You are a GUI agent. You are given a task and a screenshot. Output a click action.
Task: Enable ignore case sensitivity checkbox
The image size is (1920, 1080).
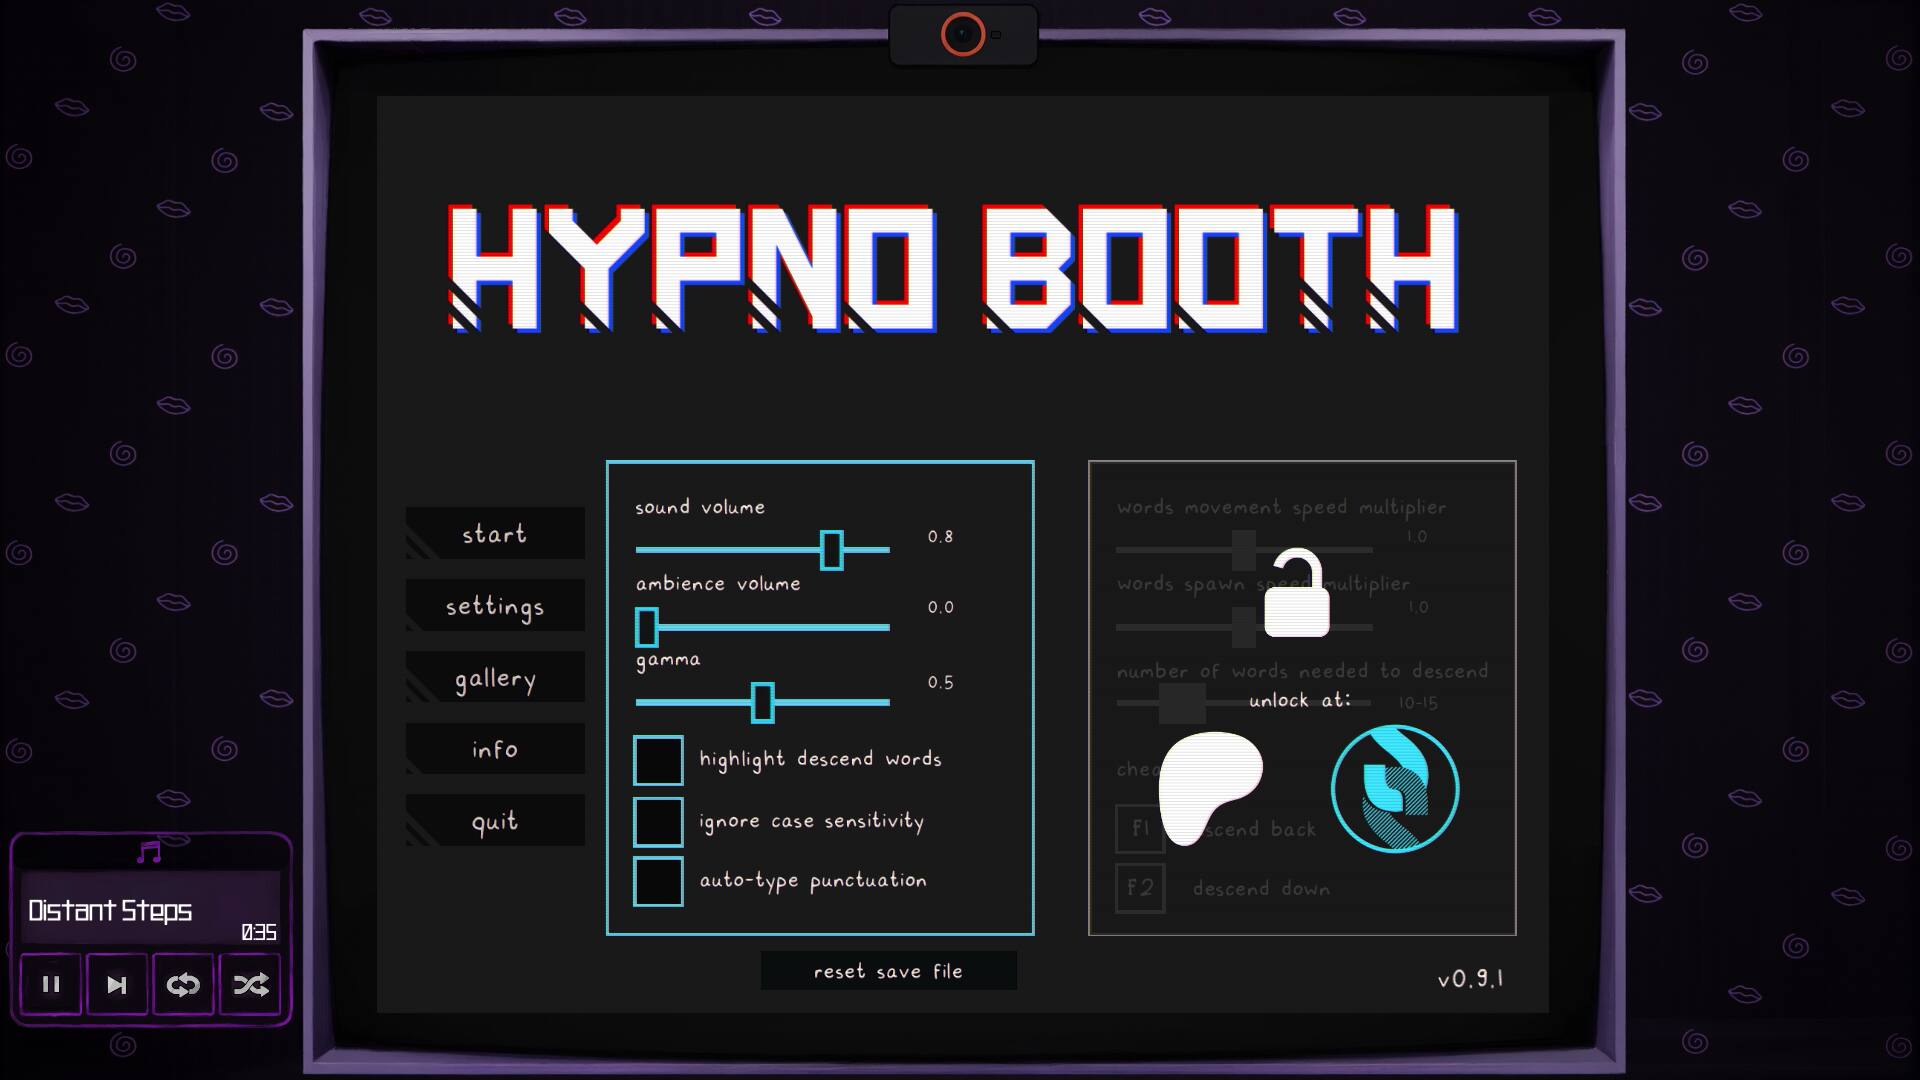point(658,822)
